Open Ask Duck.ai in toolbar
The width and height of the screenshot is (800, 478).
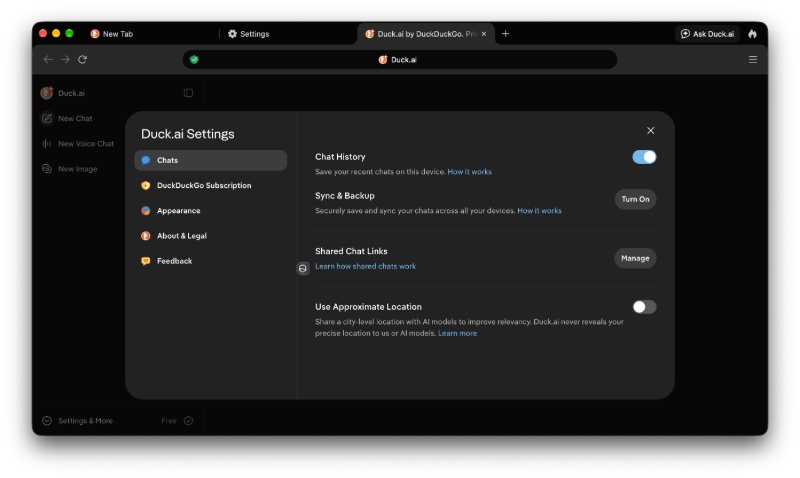click(x=708, y=34)
